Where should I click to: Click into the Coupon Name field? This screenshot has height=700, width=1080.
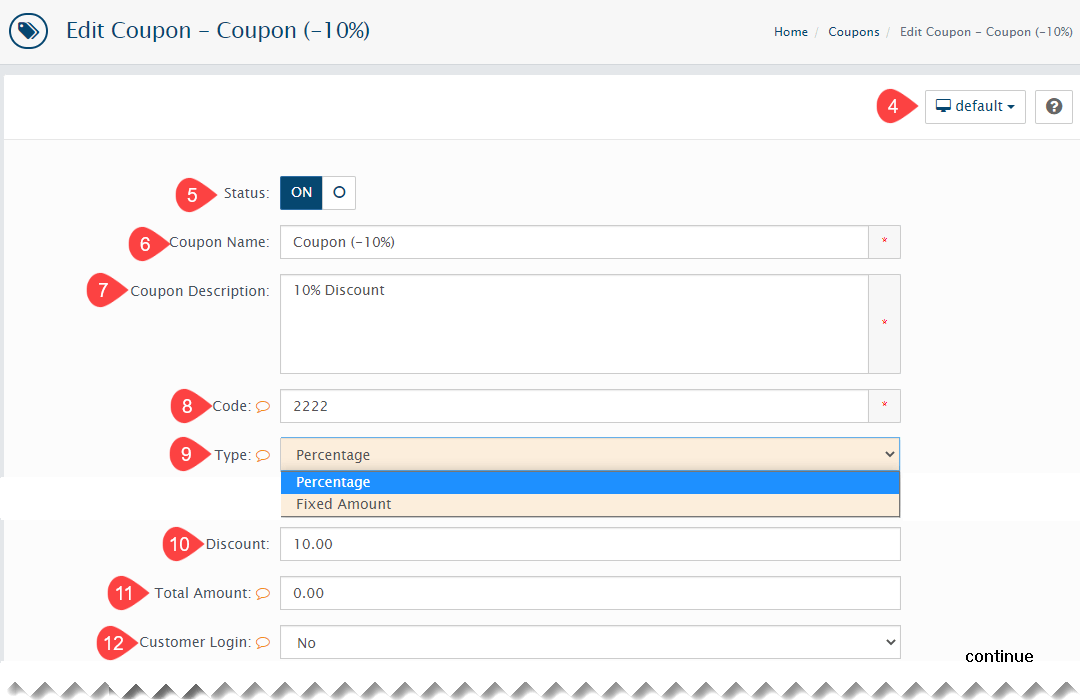[x=574, y=242]
